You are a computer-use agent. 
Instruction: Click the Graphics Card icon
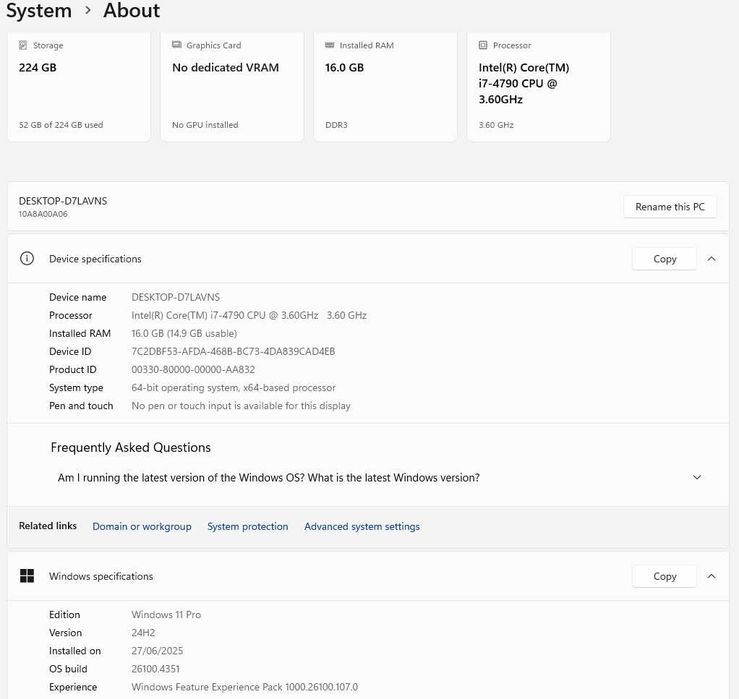[177, 46]
